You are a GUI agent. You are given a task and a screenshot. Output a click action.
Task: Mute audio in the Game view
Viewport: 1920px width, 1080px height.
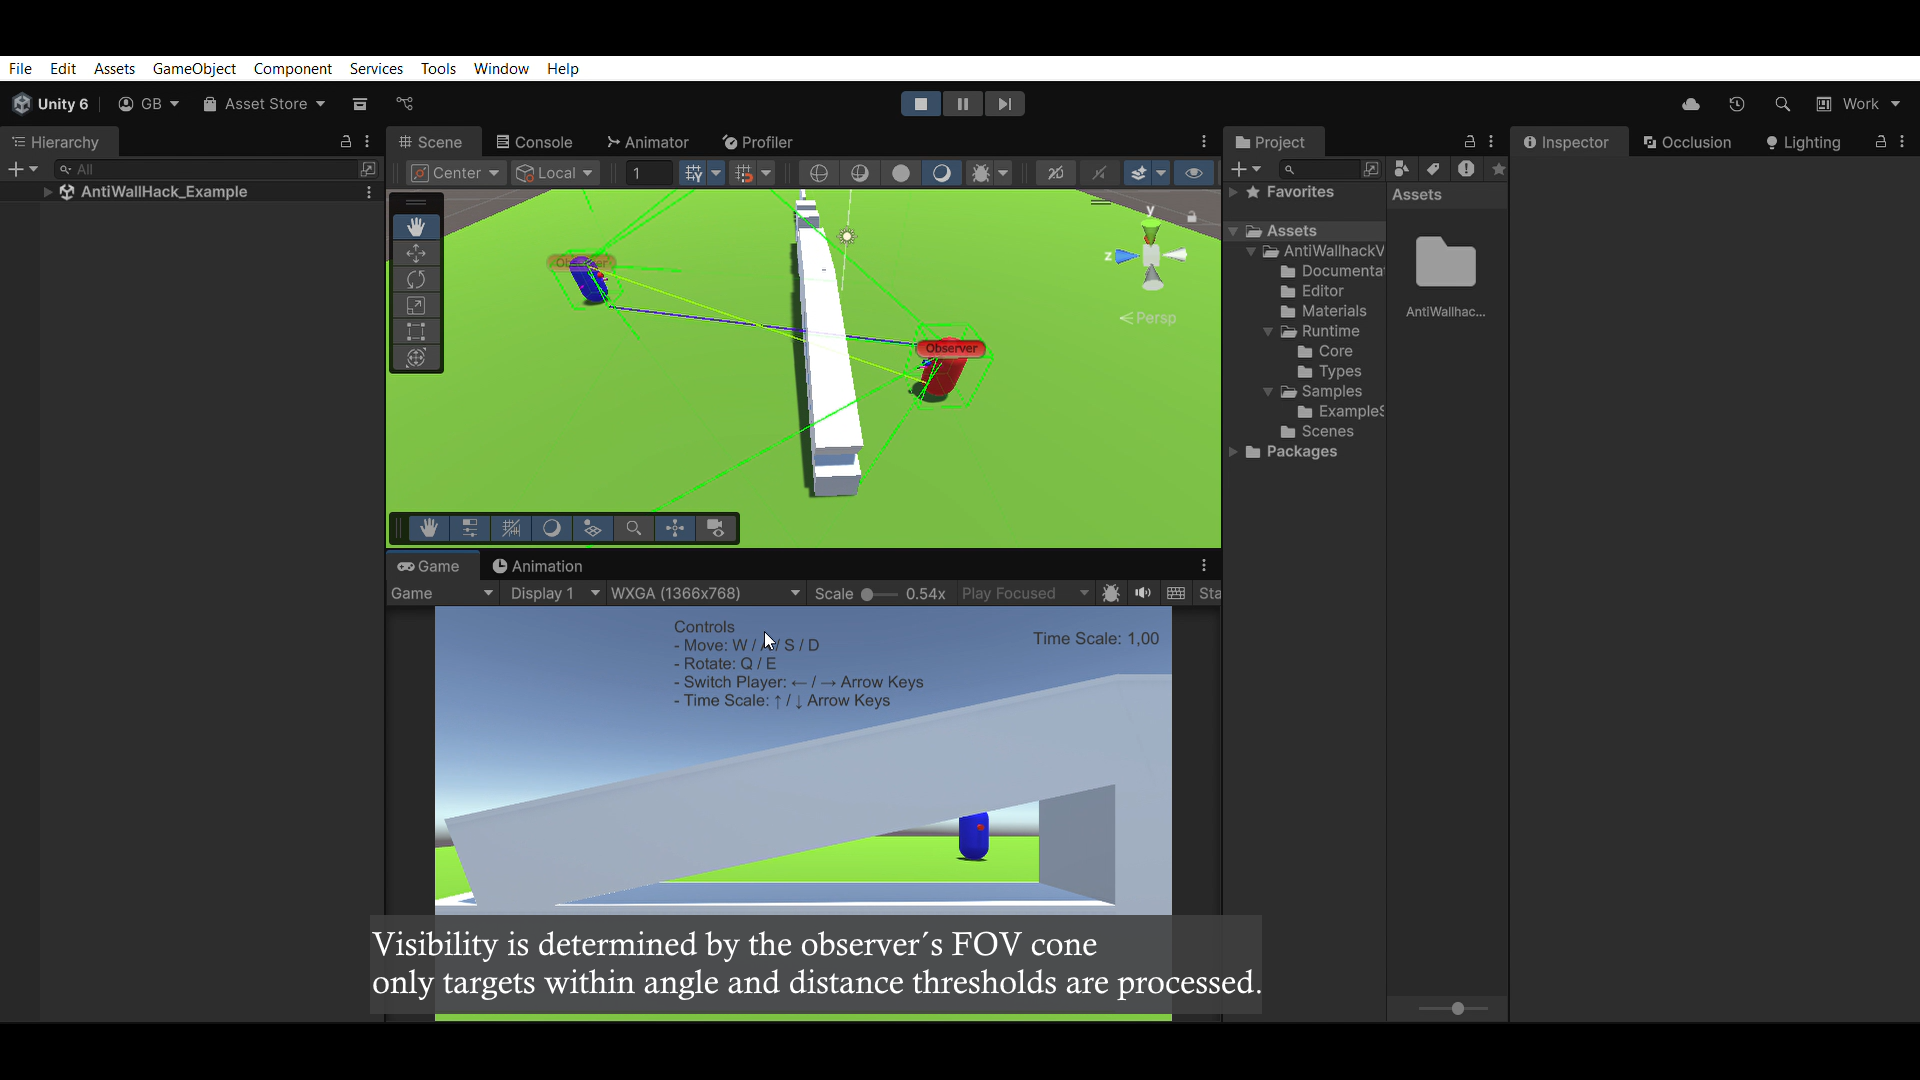coord(1142,593)
